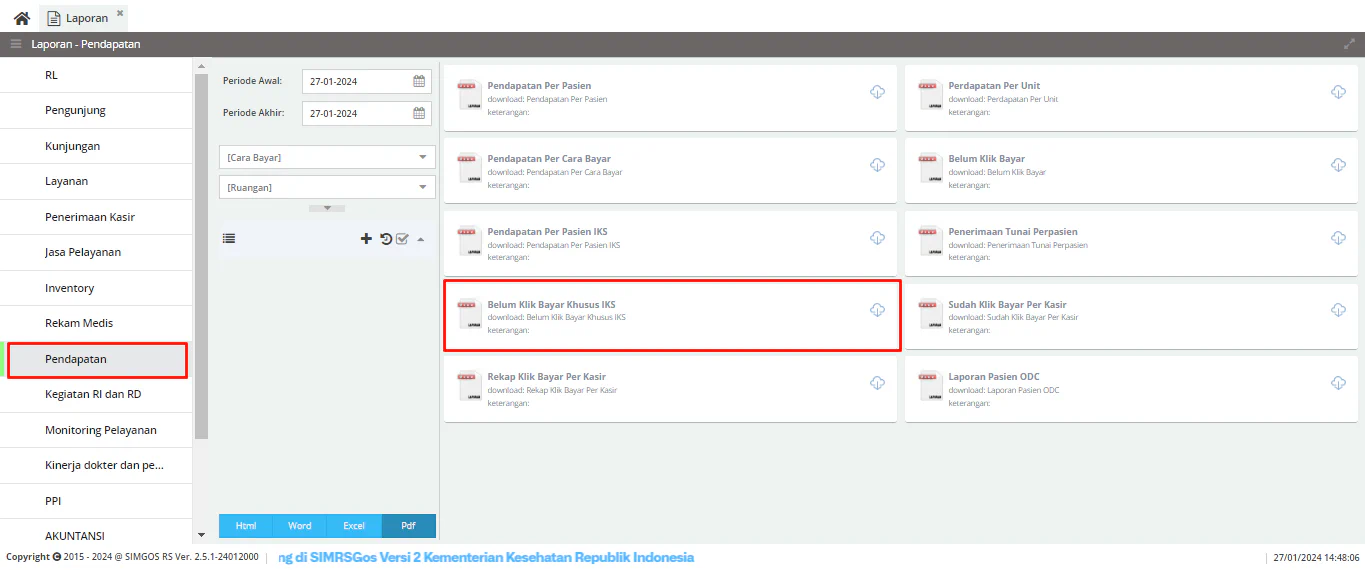Screen dimensions: 1365x570
Task: Click the Laporan Pasien ODC file icon
Action: point(930,386)
